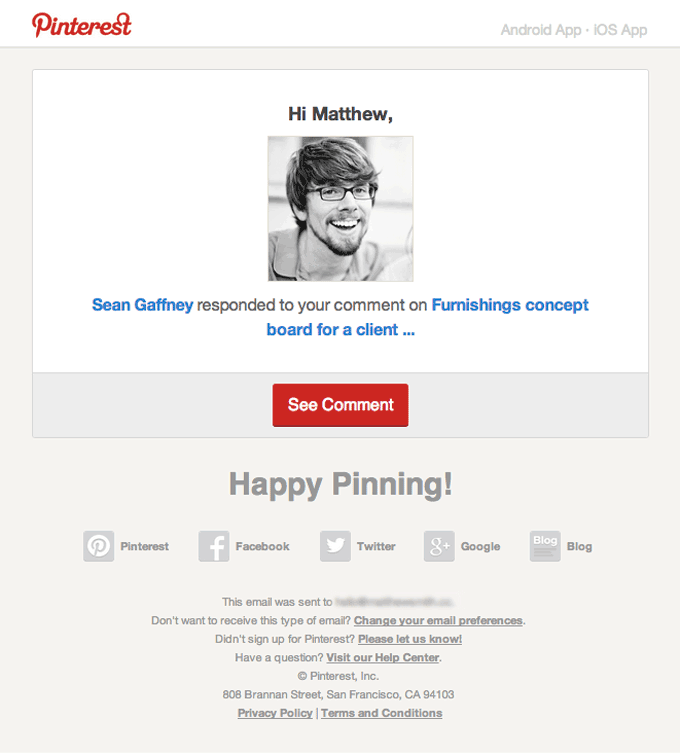The image size is (680, 755).
Task: Click the Please let us know link
Action: [410, 639]
